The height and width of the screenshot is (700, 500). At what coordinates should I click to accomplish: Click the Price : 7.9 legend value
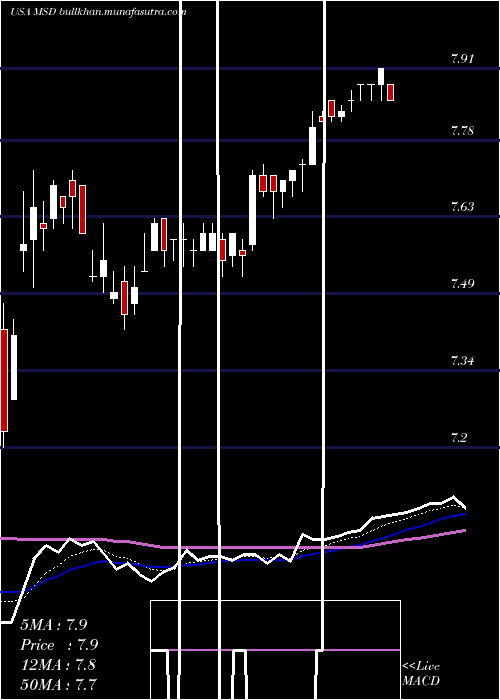pyautogui.click(x=59, y=645)
